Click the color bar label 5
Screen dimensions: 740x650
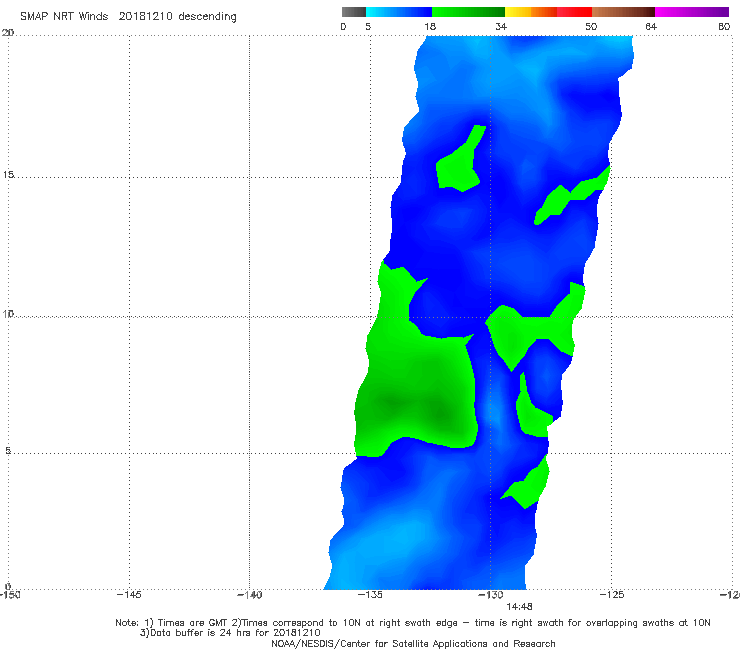pos(368,26)
